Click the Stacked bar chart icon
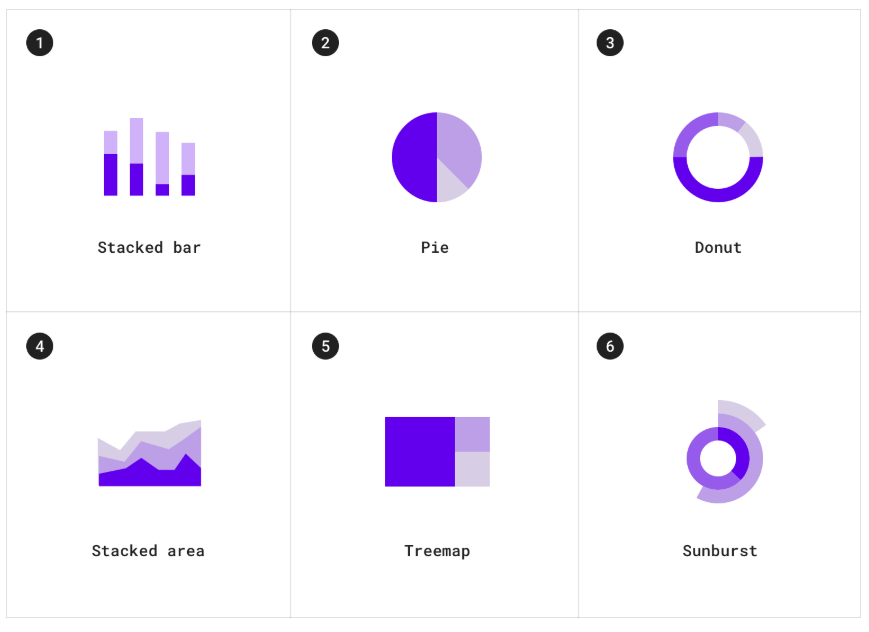The width and height of the screenshot is (869, 632). pos(149,157)
